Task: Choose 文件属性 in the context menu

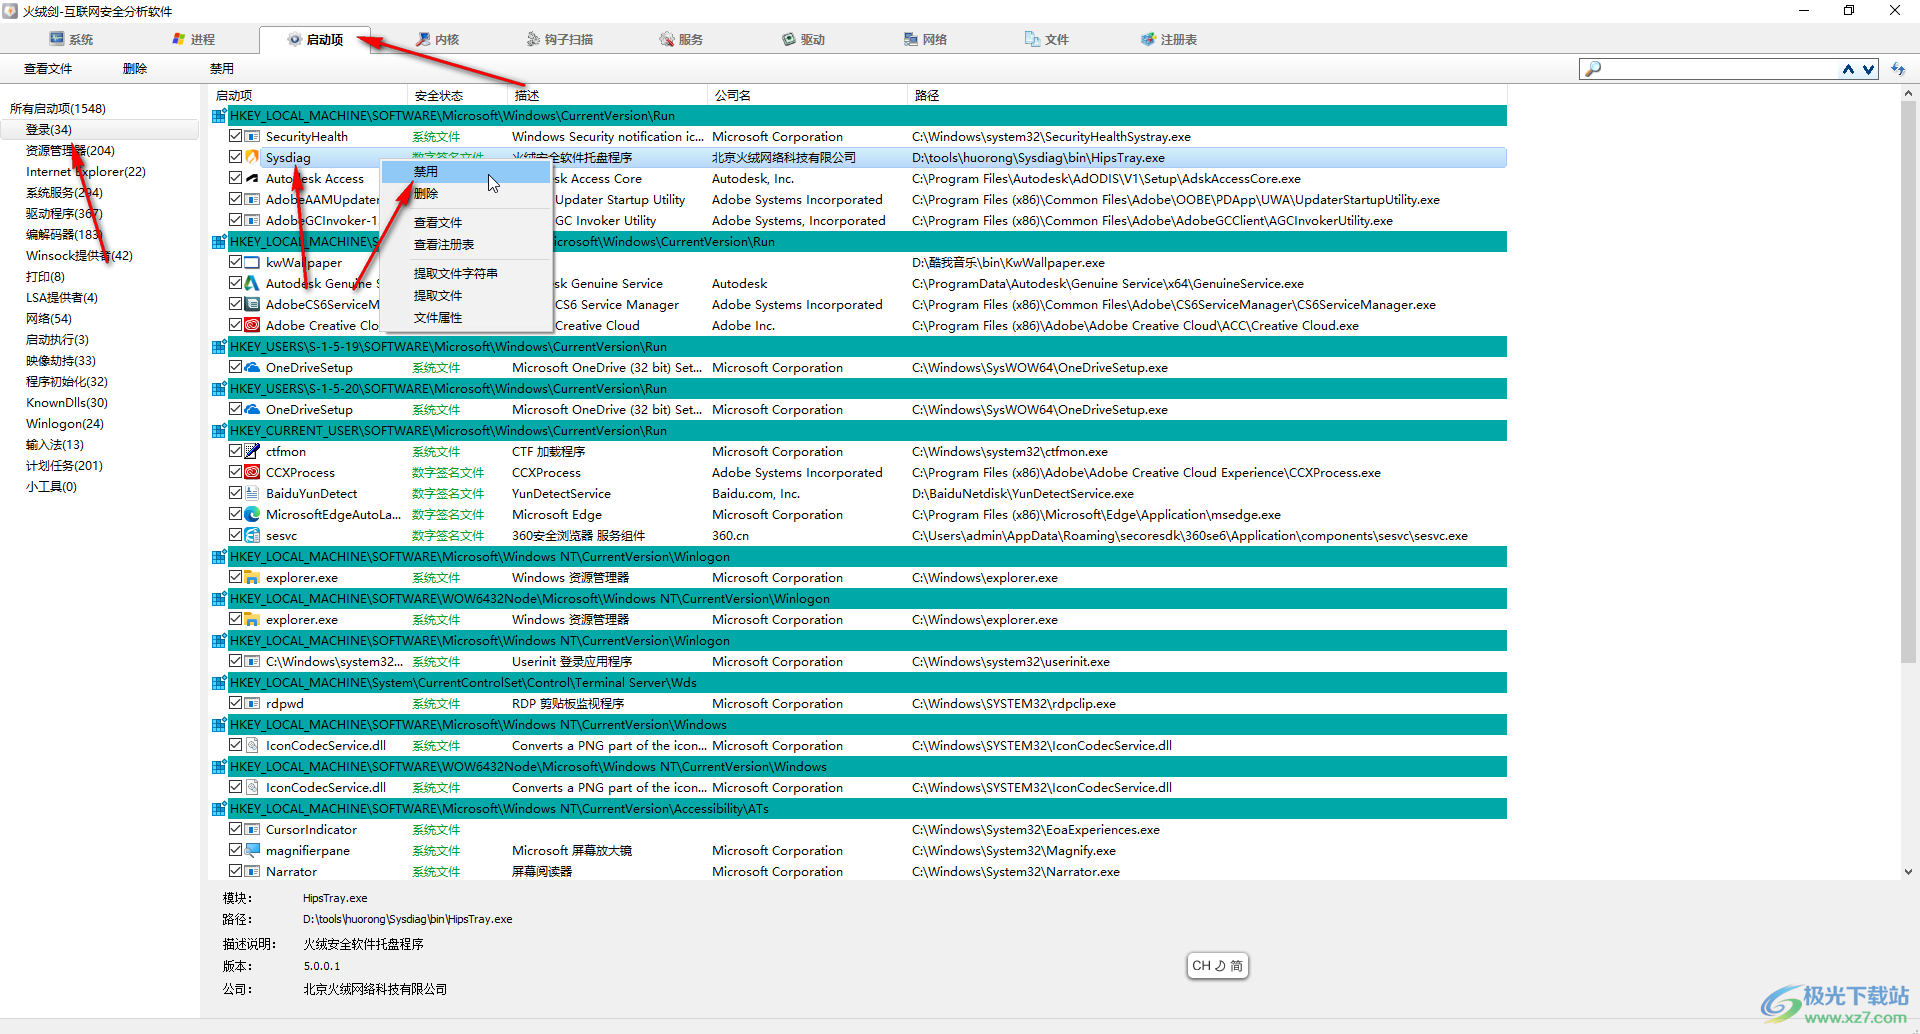Action: [465, 318]
